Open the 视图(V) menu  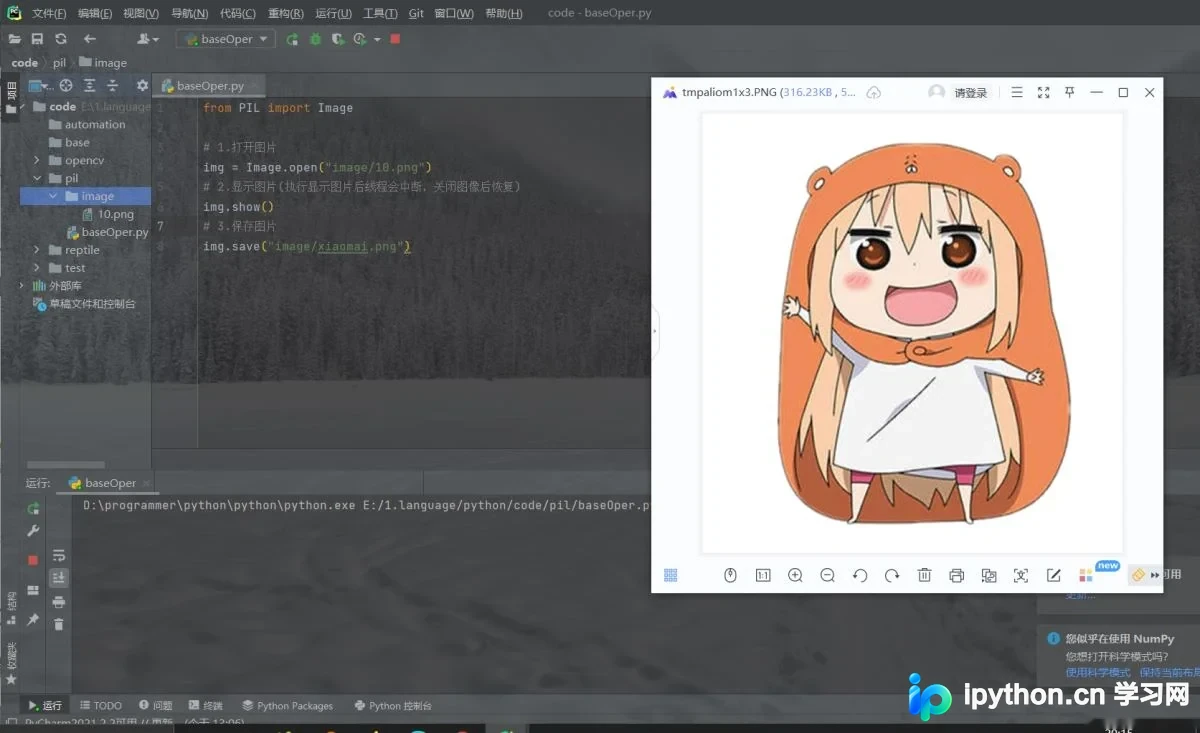tap(141, 13)
